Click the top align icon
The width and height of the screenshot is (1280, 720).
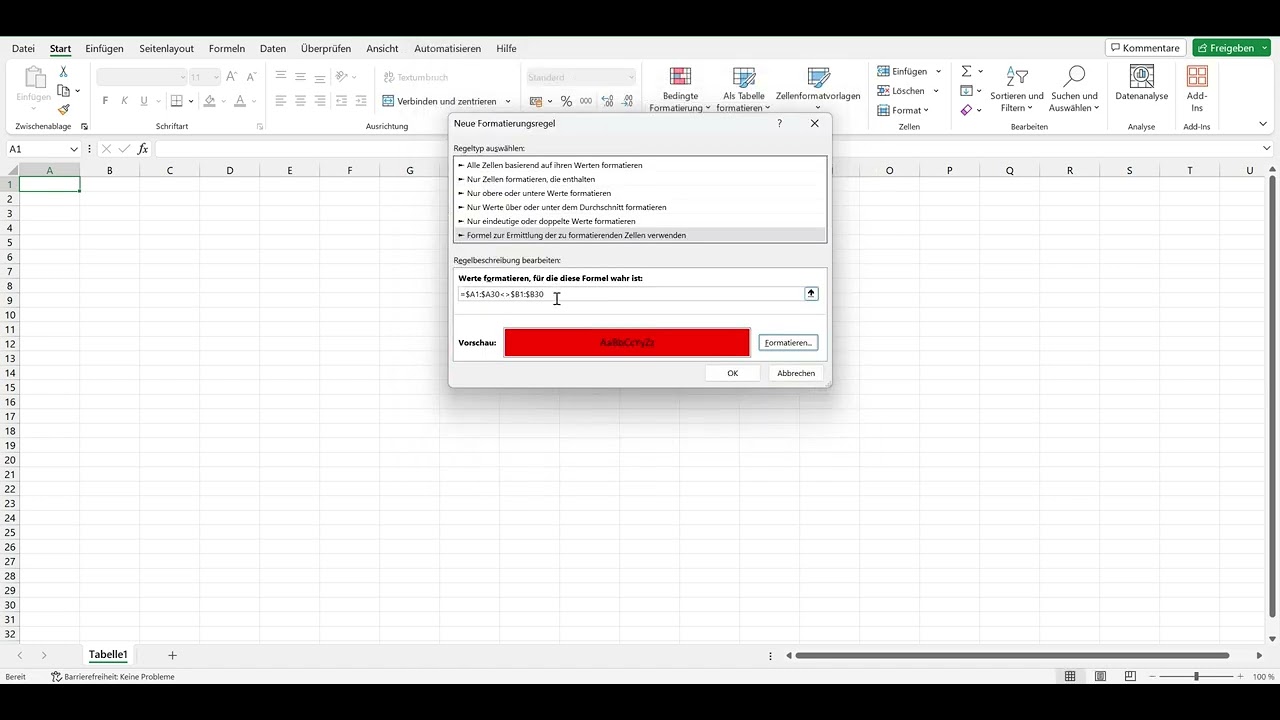[x=281, y=77]
